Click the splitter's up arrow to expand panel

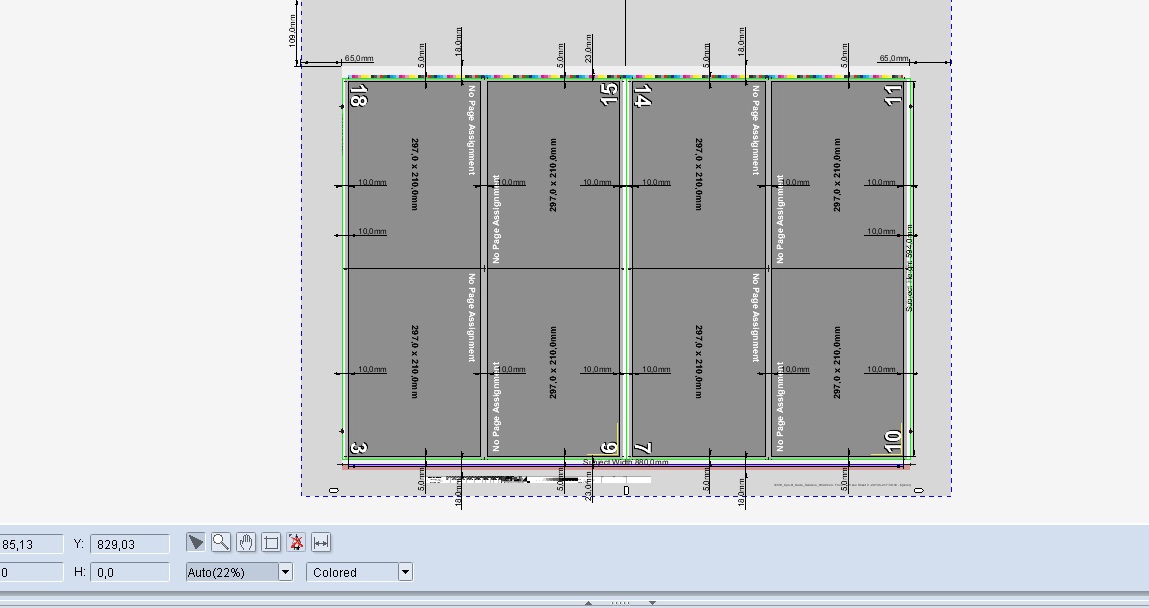point(588,603)
